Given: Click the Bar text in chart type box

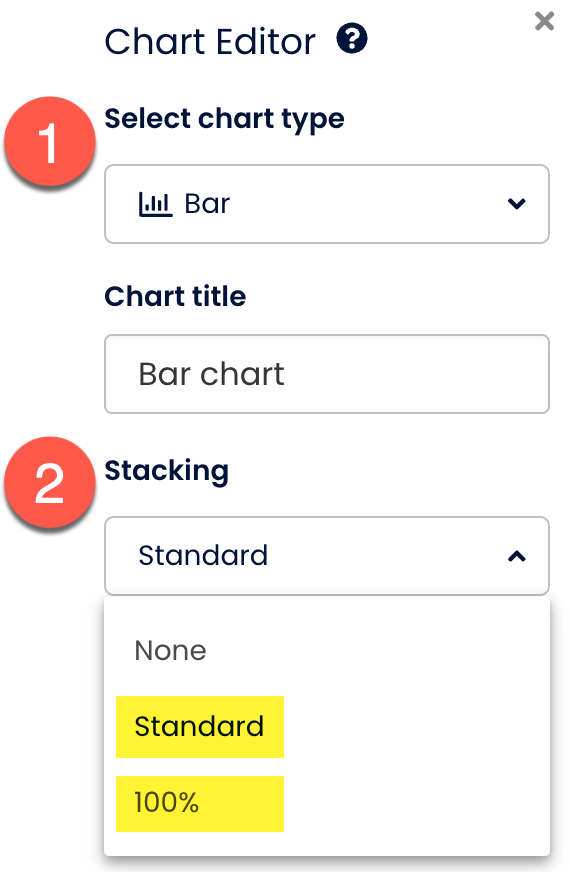Looking at the screenshot, I should 207,204.
